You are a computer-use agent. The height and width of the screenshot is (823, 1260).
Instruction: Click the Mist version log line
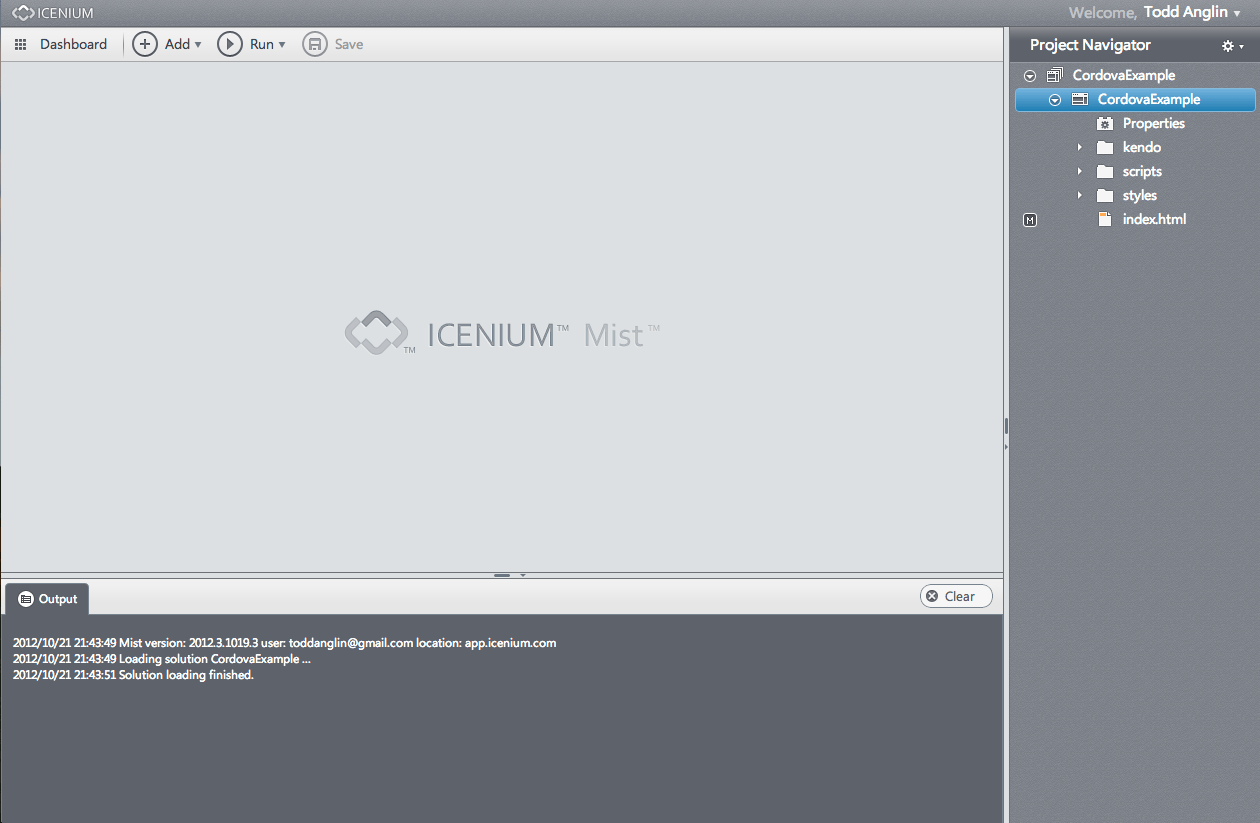(x=285, y=643)
